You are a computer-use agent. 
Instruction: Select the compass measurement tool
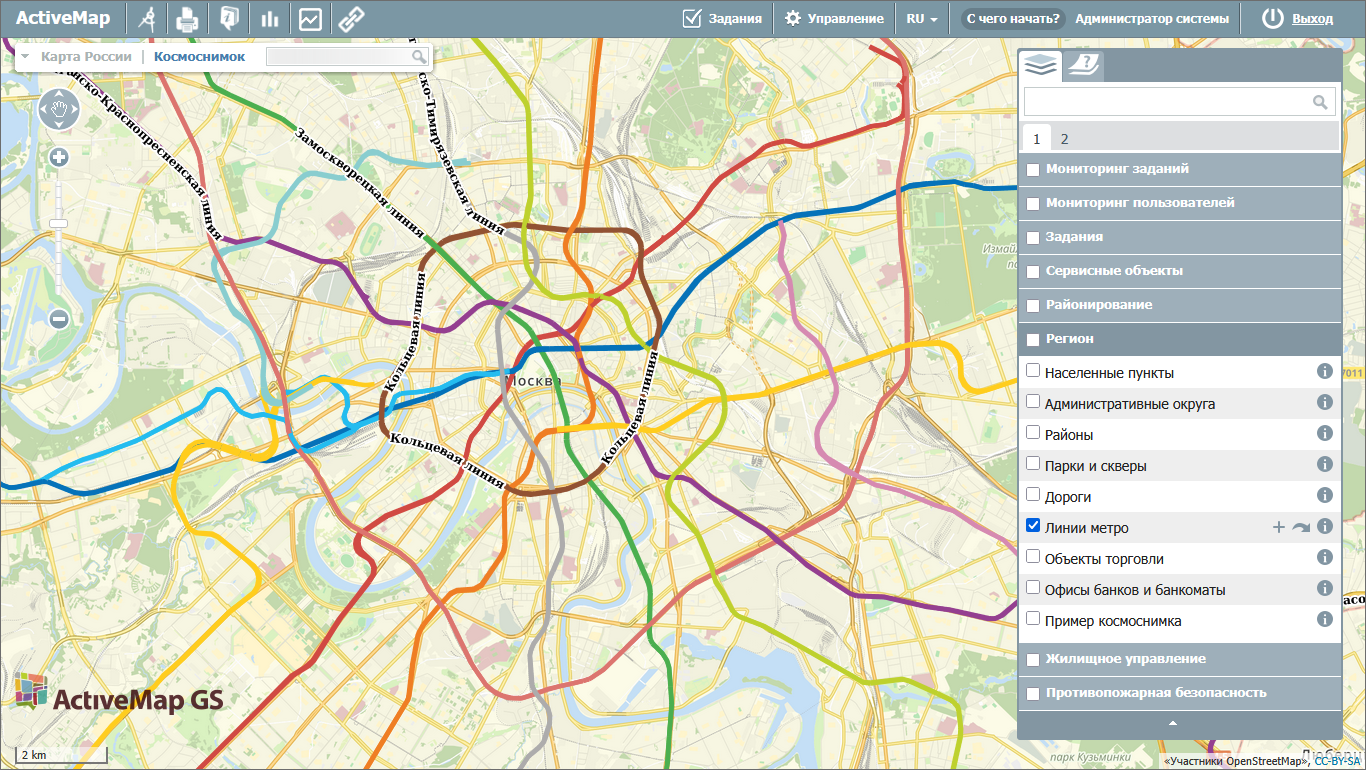pos(148,19)
